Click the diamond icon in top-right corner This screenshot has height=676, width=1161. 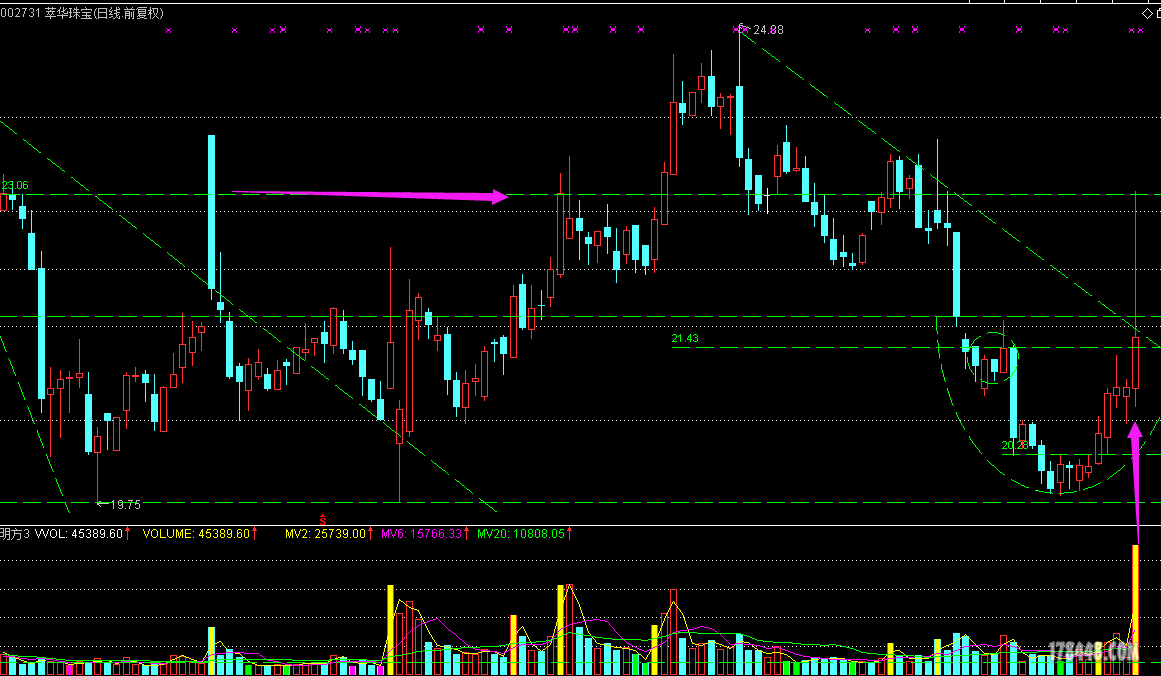point(1146,13)
